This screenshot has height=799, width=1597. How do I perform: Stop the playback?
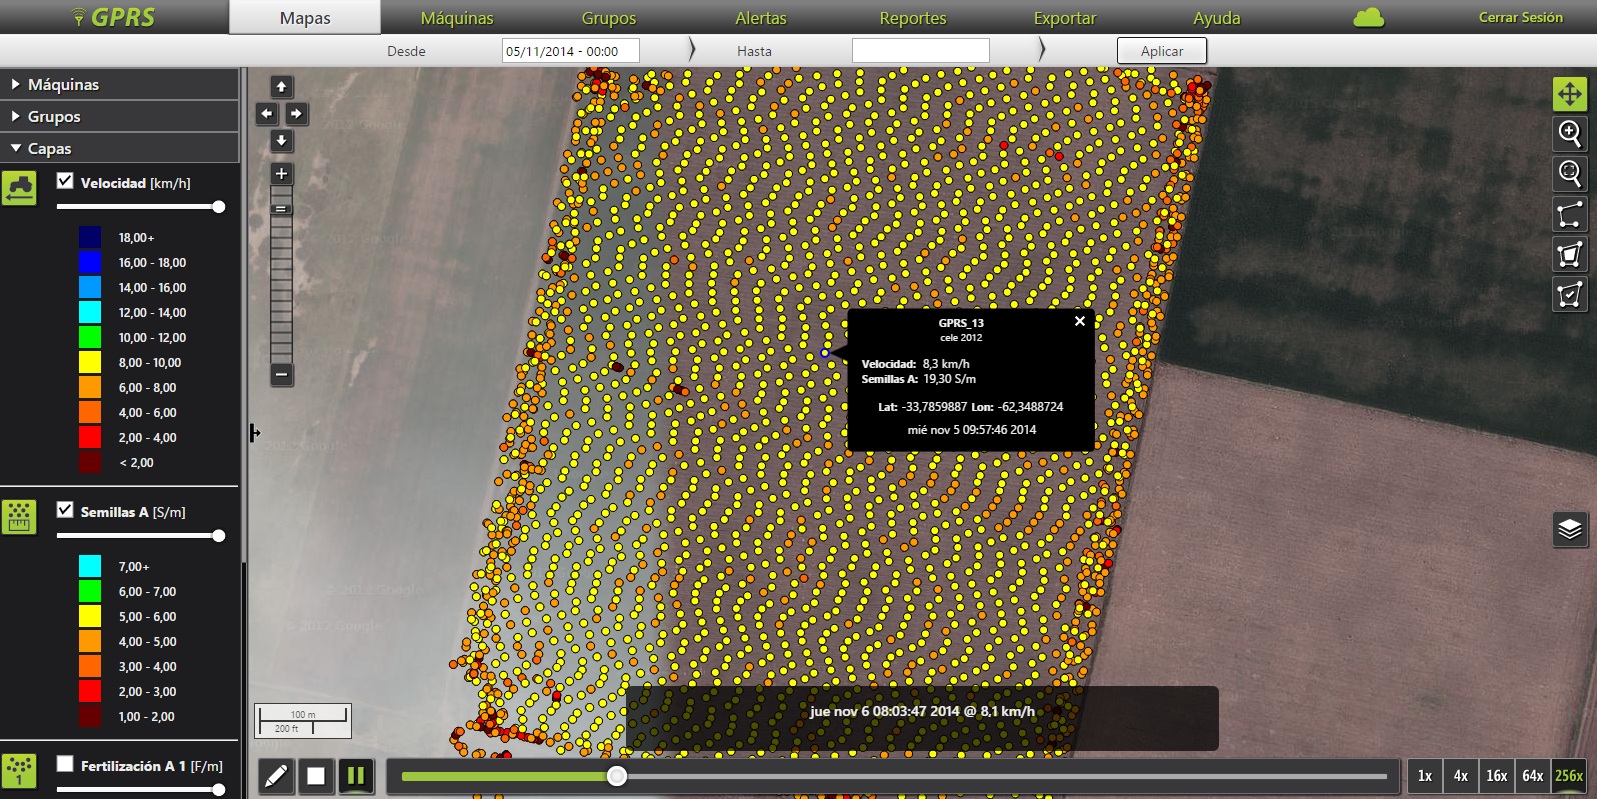[316, 776]
